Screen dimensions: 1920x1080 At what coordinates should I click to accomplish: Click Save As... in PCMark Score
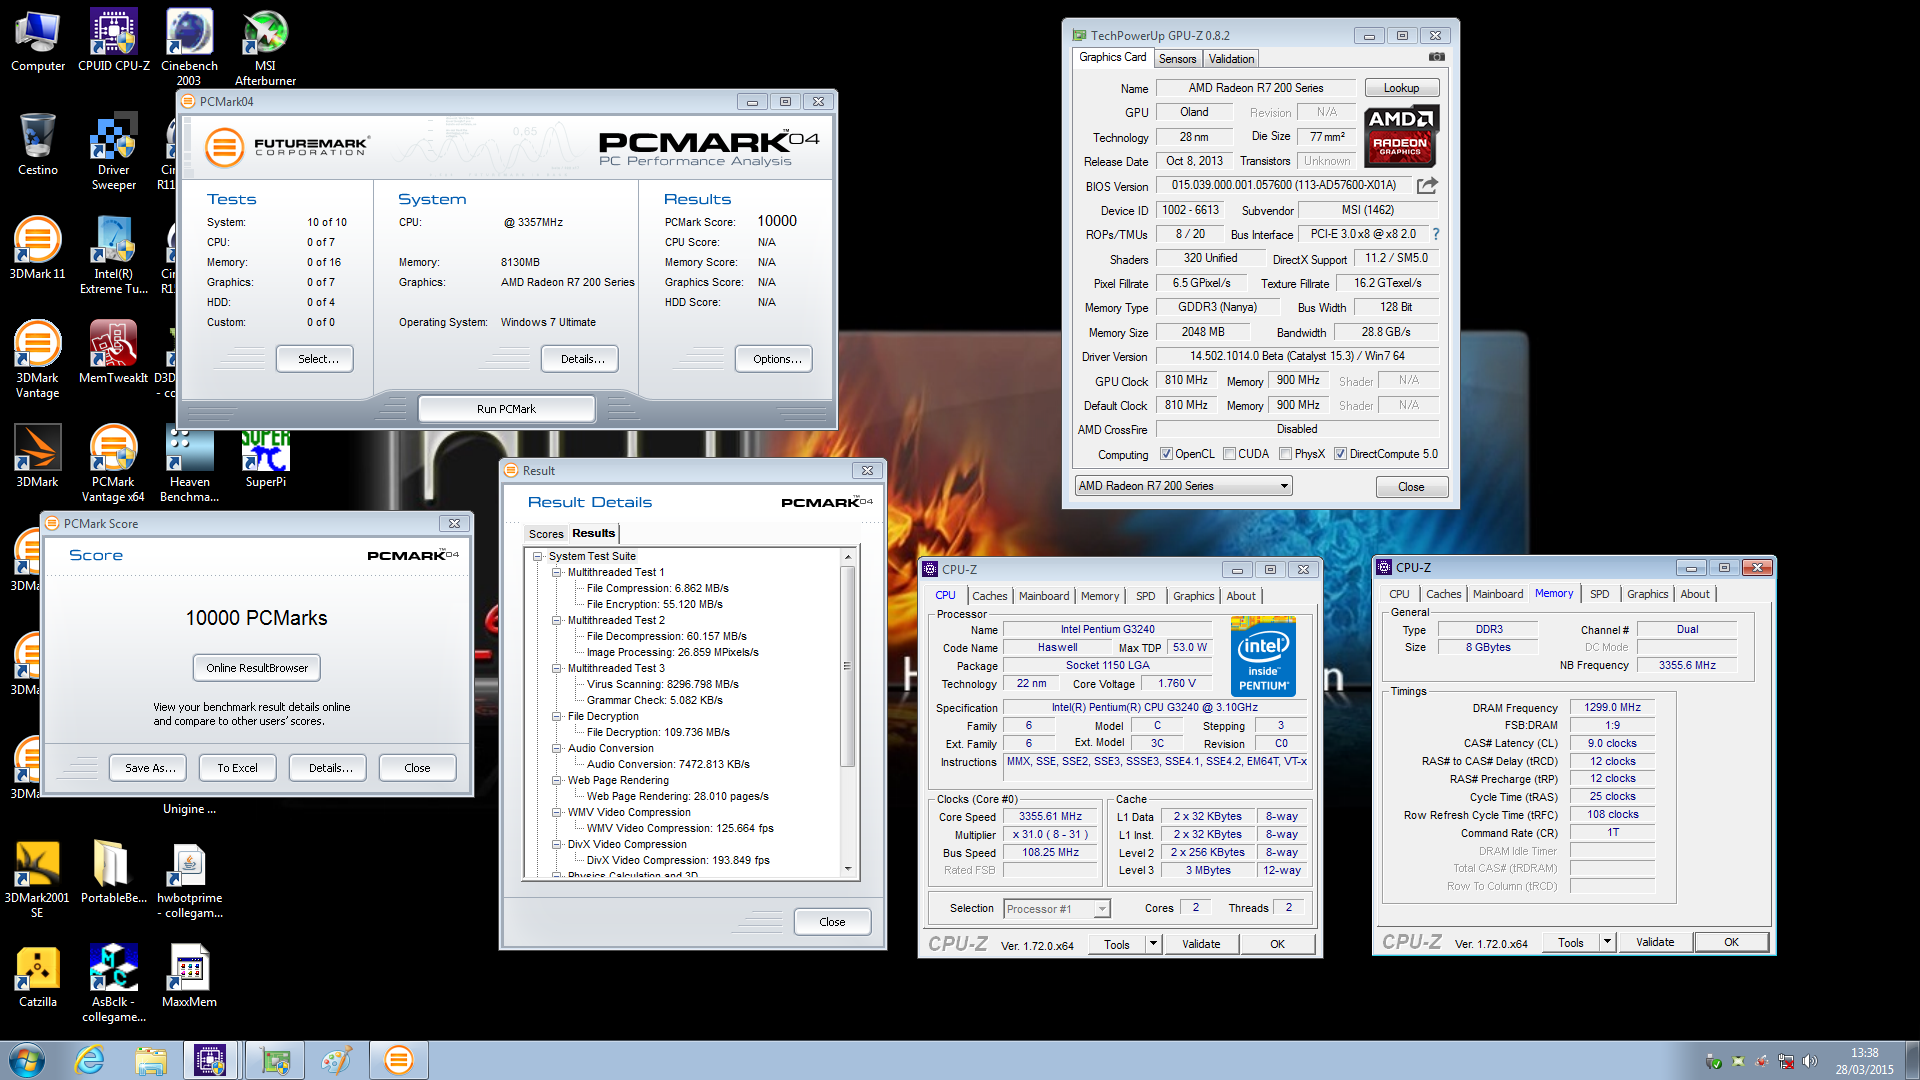(x=150, y=768)
